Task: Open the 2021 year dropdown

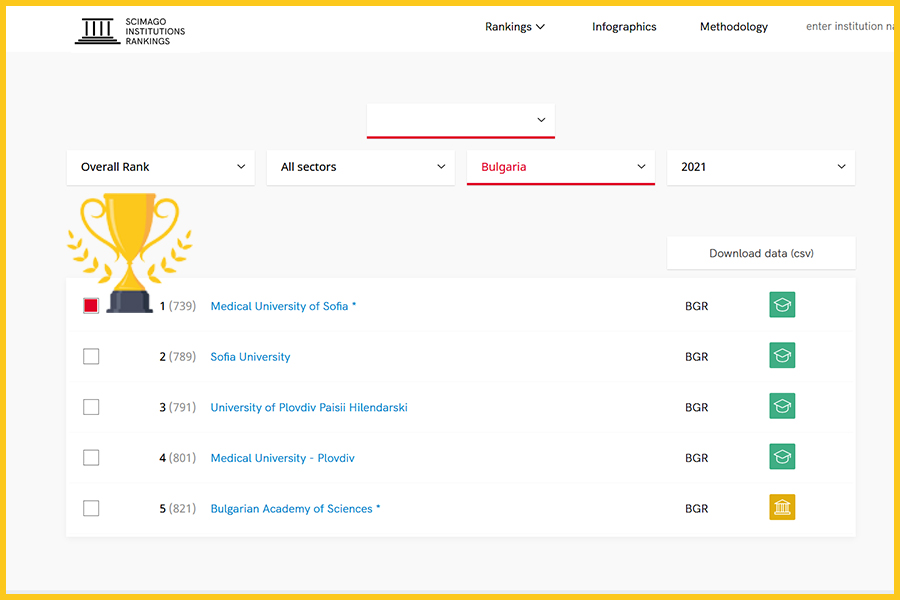Action: click(761, 167)
